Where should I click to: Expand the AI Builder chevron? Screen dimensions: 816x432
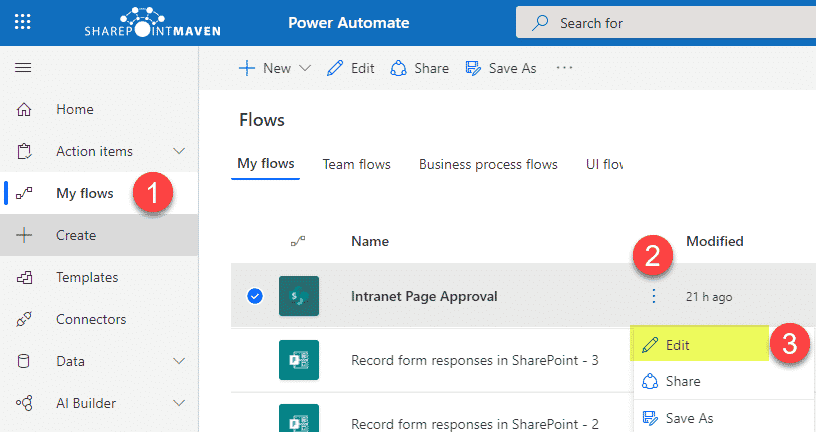pos(178,403)
